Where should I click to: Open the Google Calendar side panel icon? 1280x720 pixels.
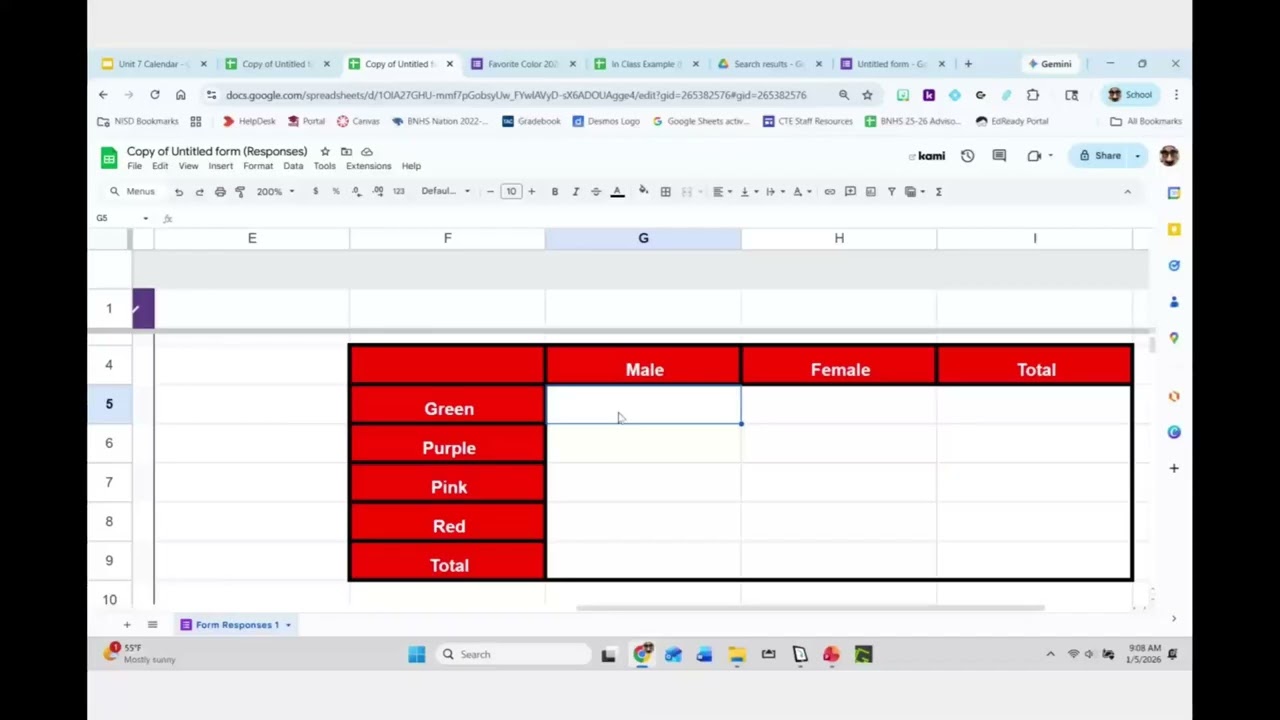point(1174,193)
